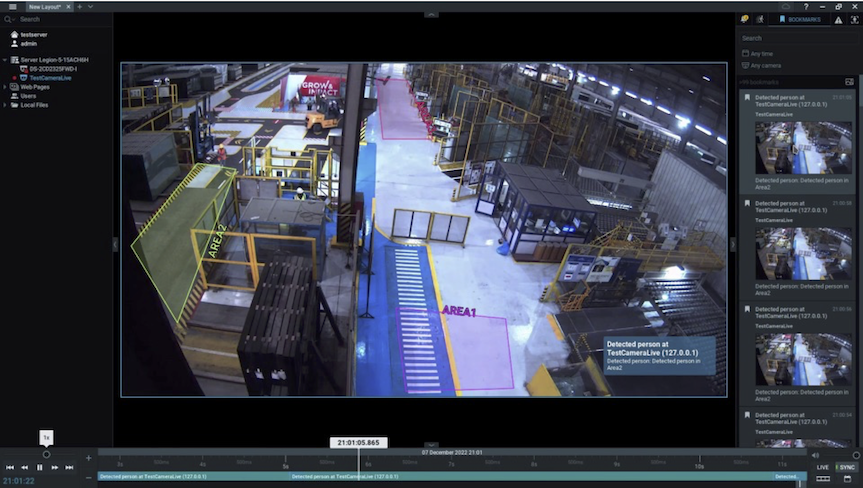Click the Detected person tooltip on video
Screen dimensions: 863x488
(x=659, y=356)
